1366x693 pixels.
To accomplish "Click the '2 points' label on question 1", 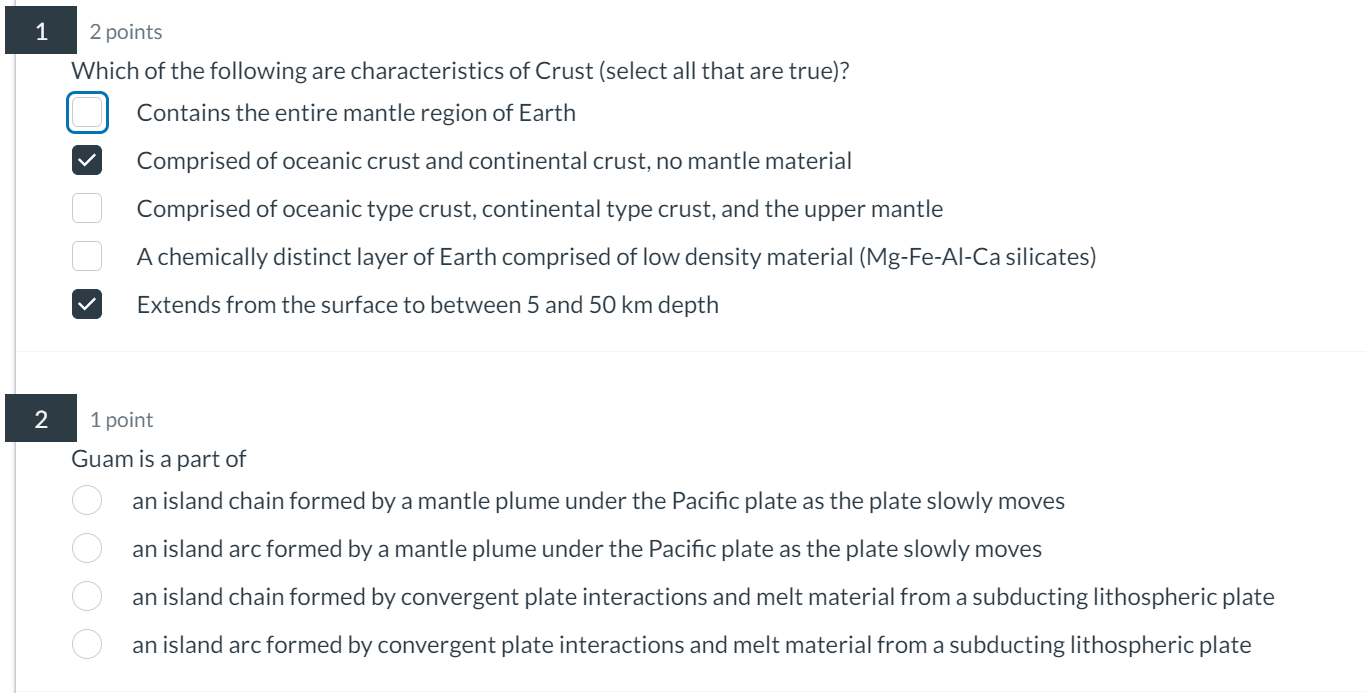I will 125,31.
